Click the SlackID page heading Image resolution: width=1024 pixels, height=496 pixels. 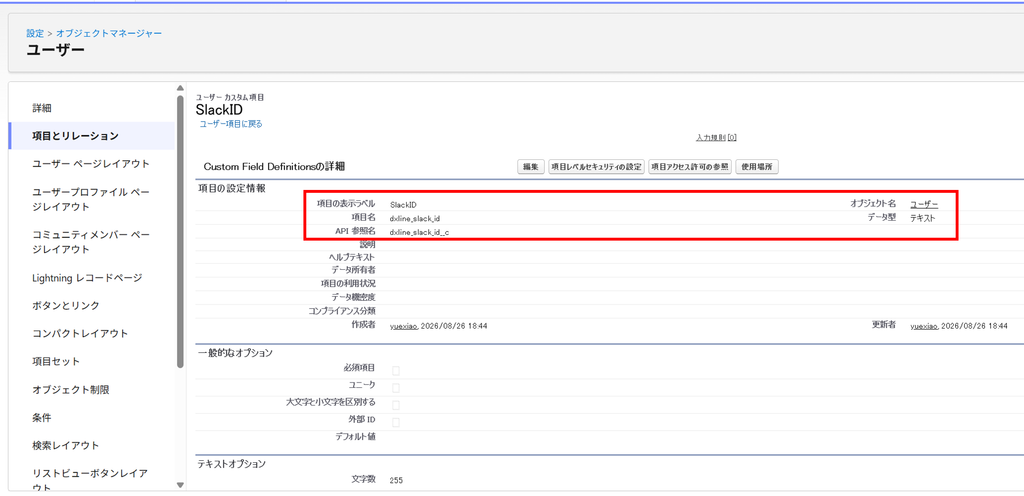click(x=219, y=110)
